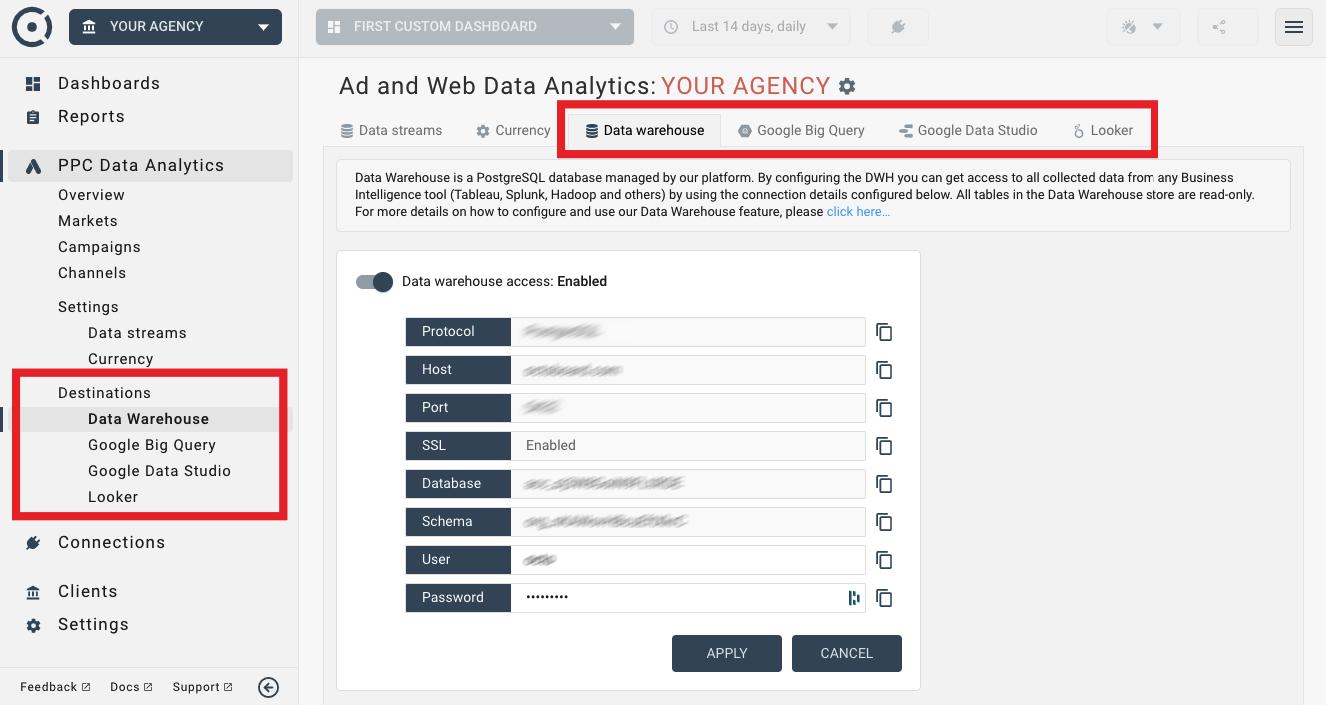Switch to the Data streams tab
The width and height of the screenshot is (1326, 705).
pos(391,130)
